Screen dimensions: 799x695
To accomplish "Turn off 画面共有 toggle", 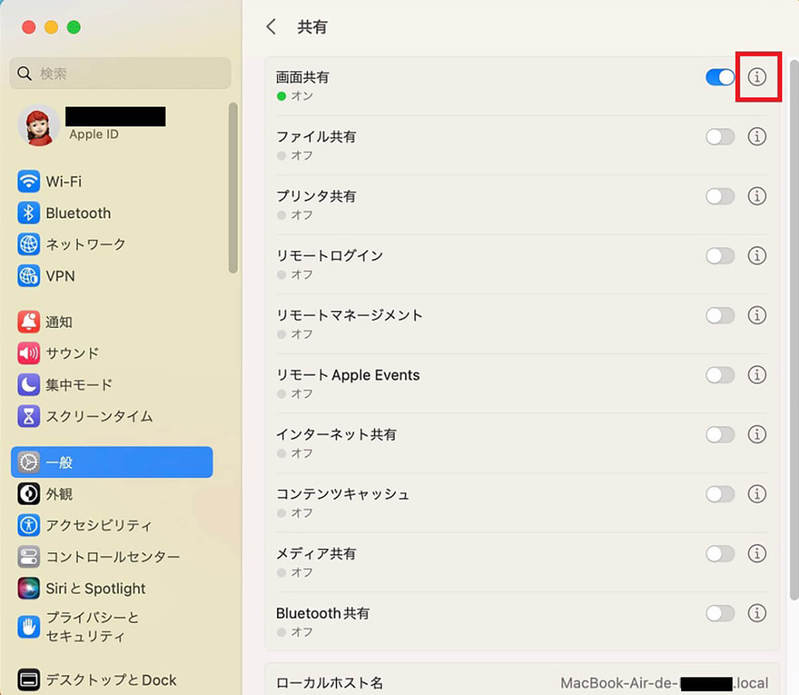I will click(x=720, y=77).
